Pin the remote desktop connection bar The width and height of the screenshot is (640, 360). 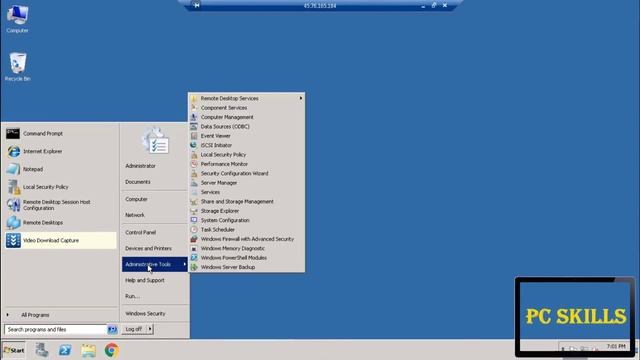pos(196,5)
